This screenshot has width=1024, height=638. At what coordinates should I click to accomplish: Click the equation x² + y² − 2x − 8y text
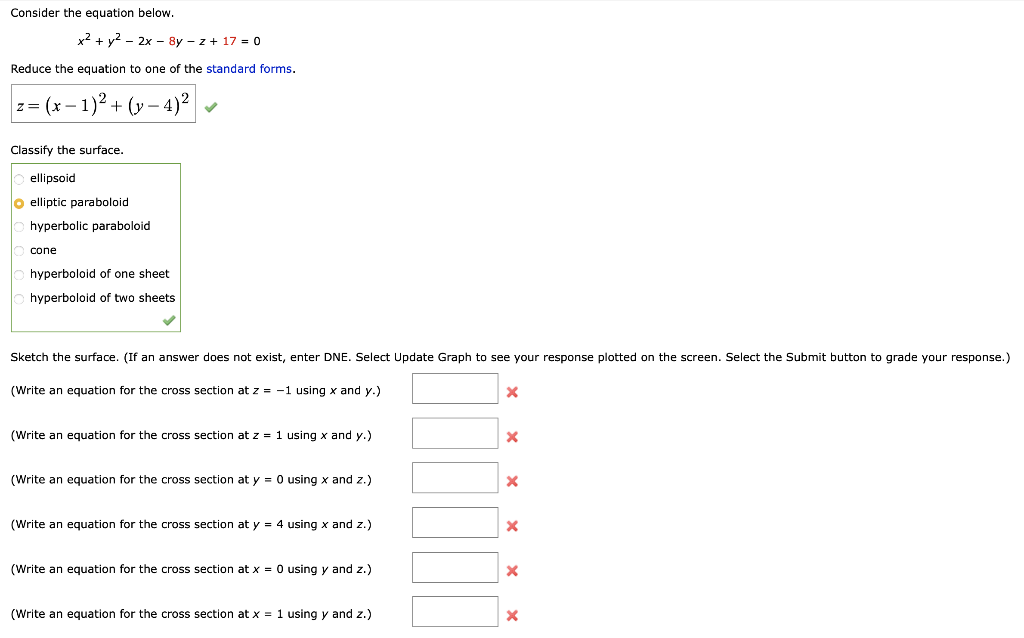168,40
